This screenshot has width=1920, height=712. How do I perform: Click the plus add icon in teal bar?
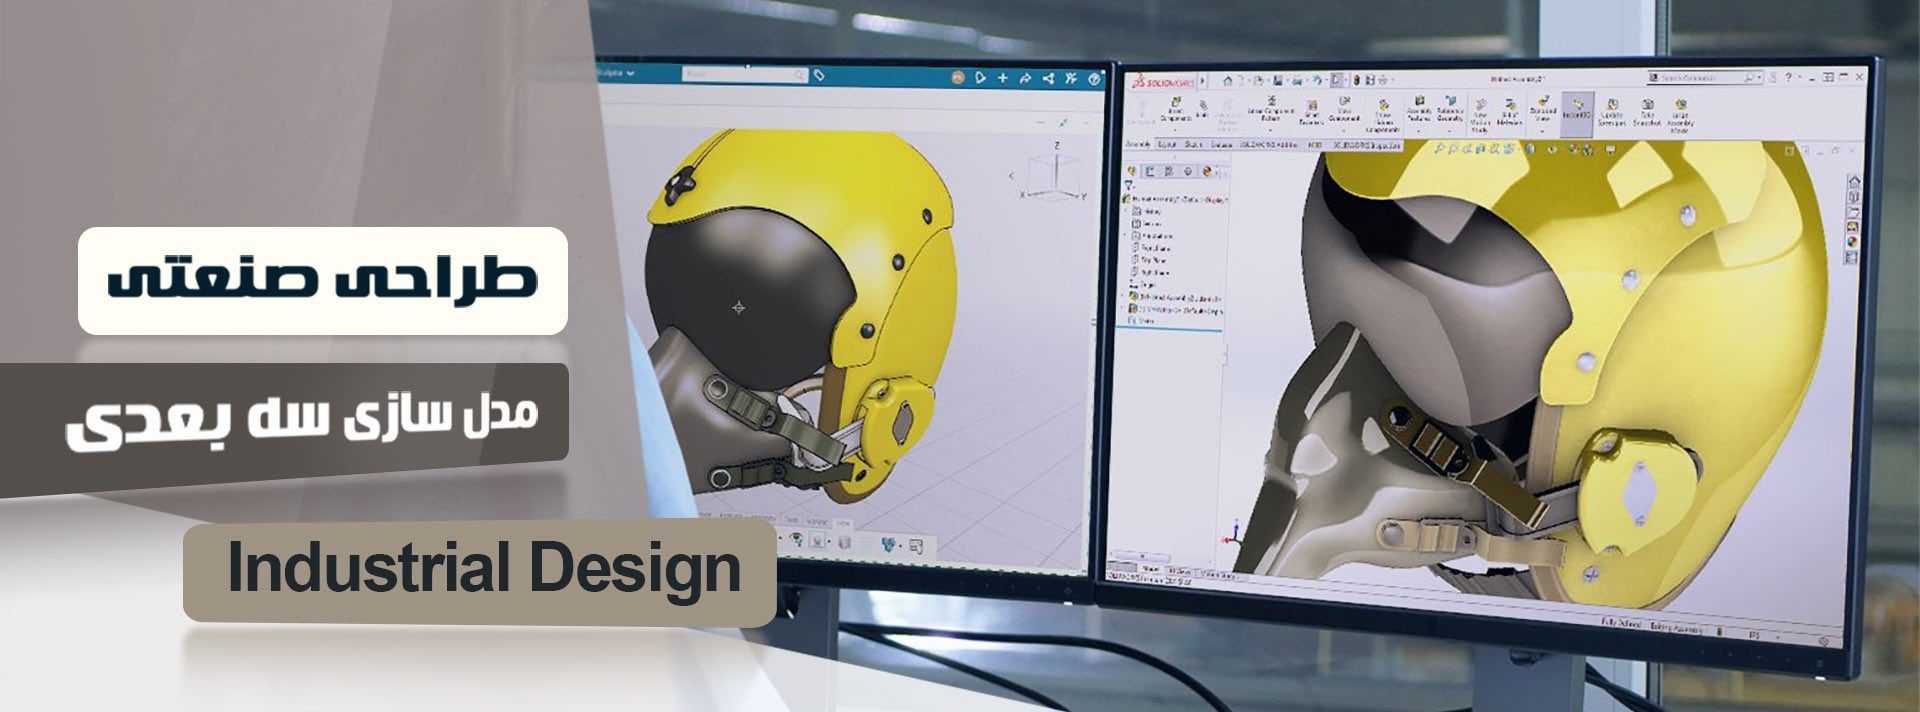pos(1002,78)
